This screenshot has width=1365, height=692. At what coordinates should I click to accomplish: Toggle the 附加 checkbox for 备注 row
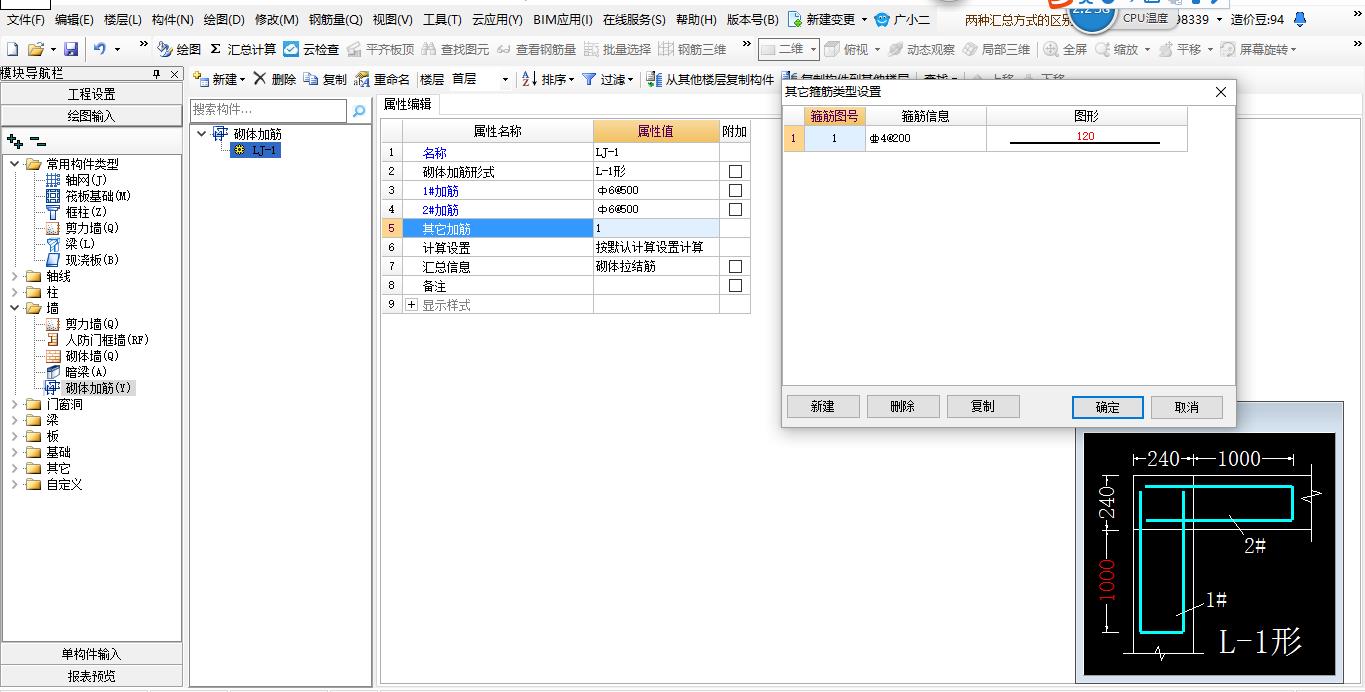pos(735,286)
